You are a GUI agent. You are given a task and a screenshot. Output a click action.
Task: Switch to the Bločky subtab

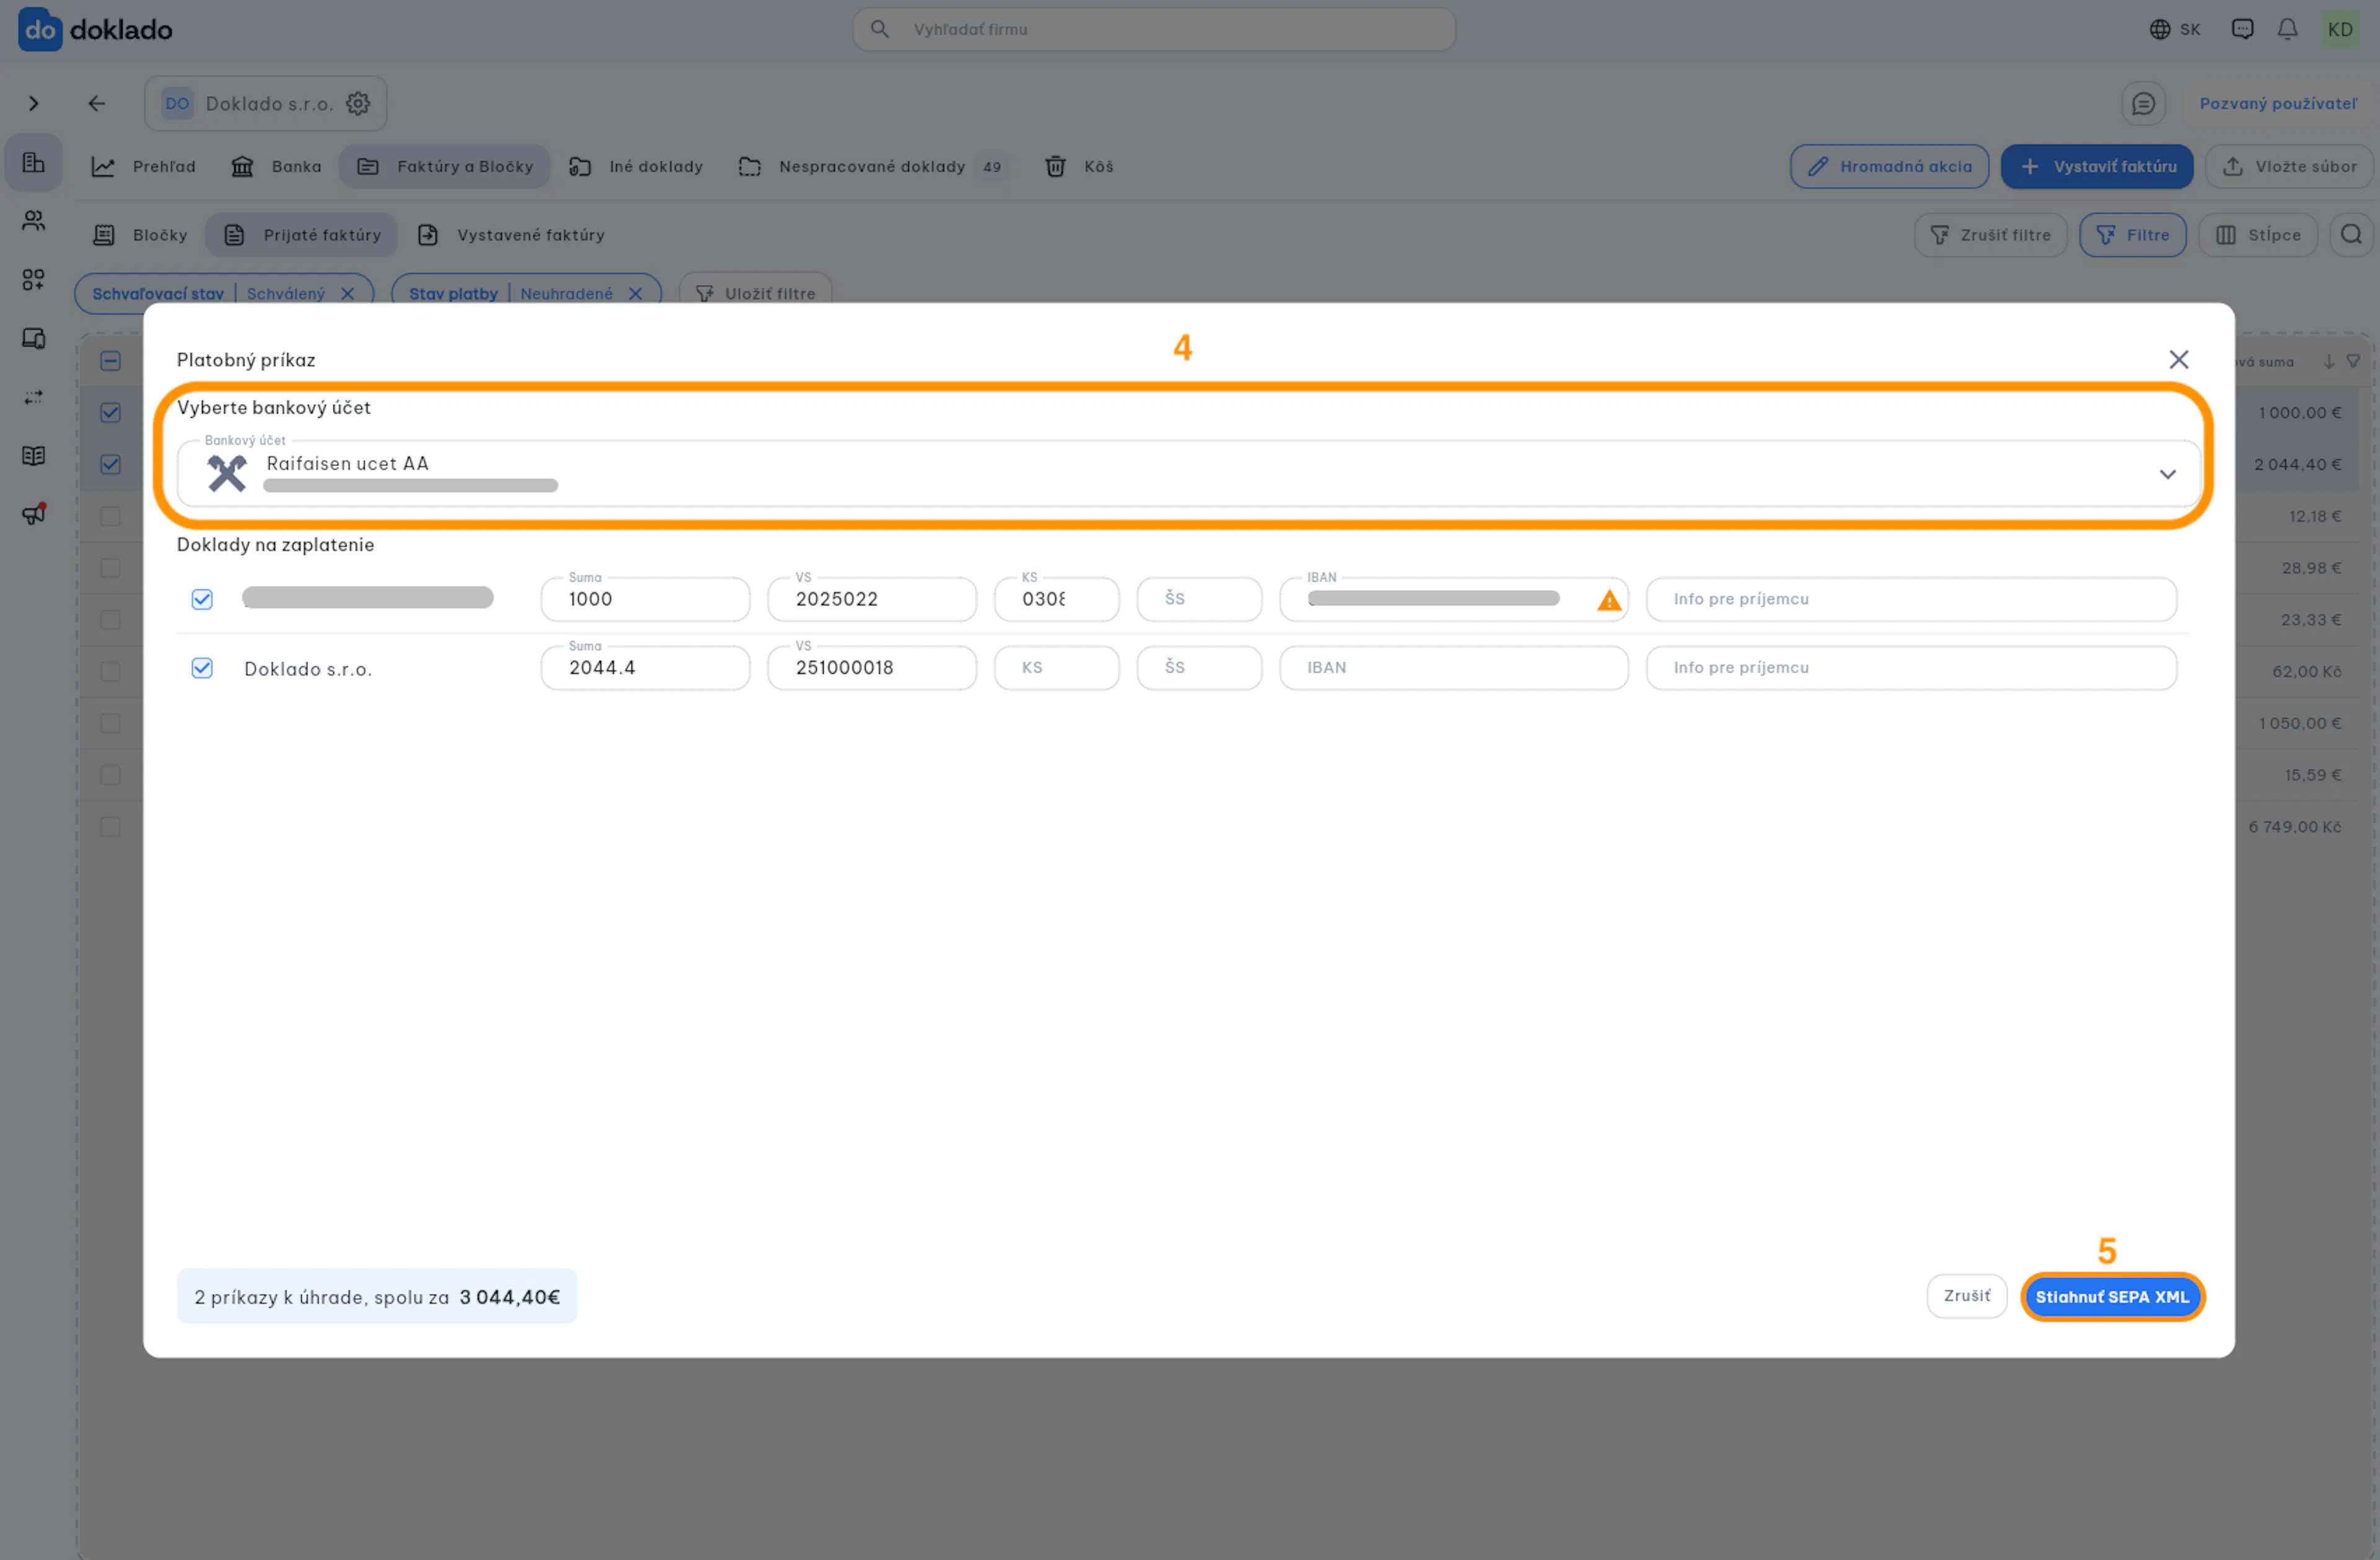140,234
